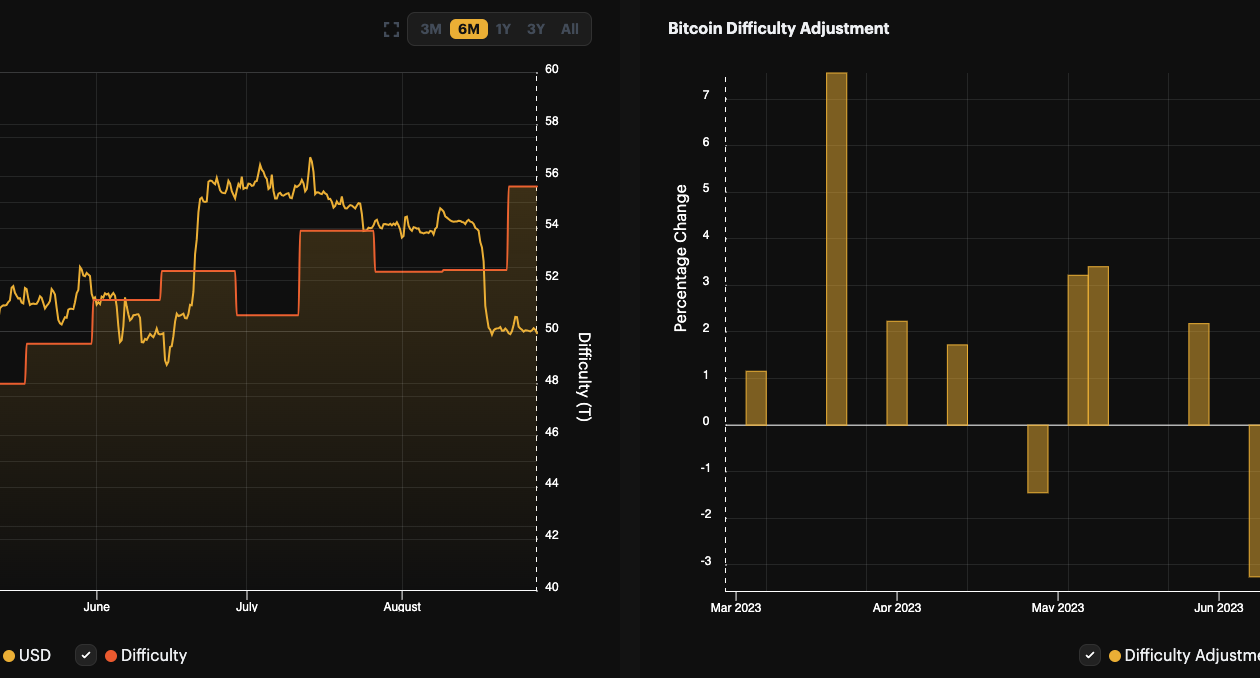The width and height of the screenshot is (1260, 678).
Task: Click the -1 percentage axis tick
Action: click(x=704, y=468)
